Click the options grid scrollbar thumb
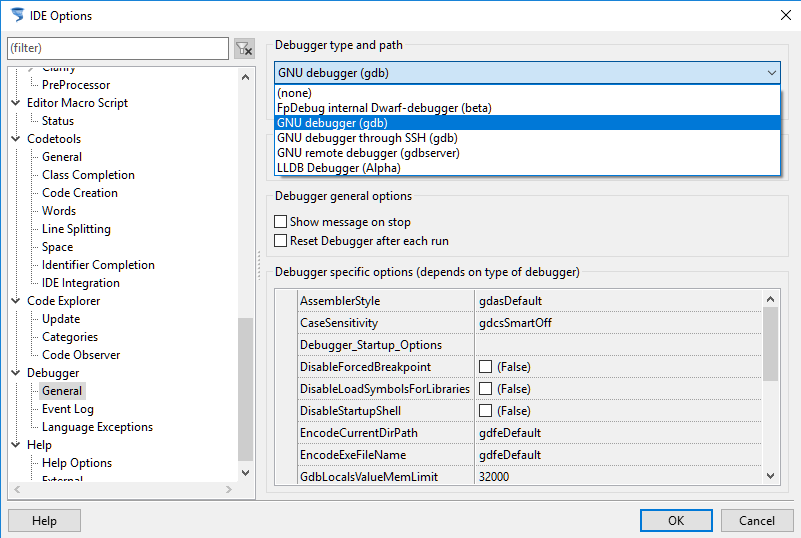Viewport: 801px width, 538px height. pos(770,344)
